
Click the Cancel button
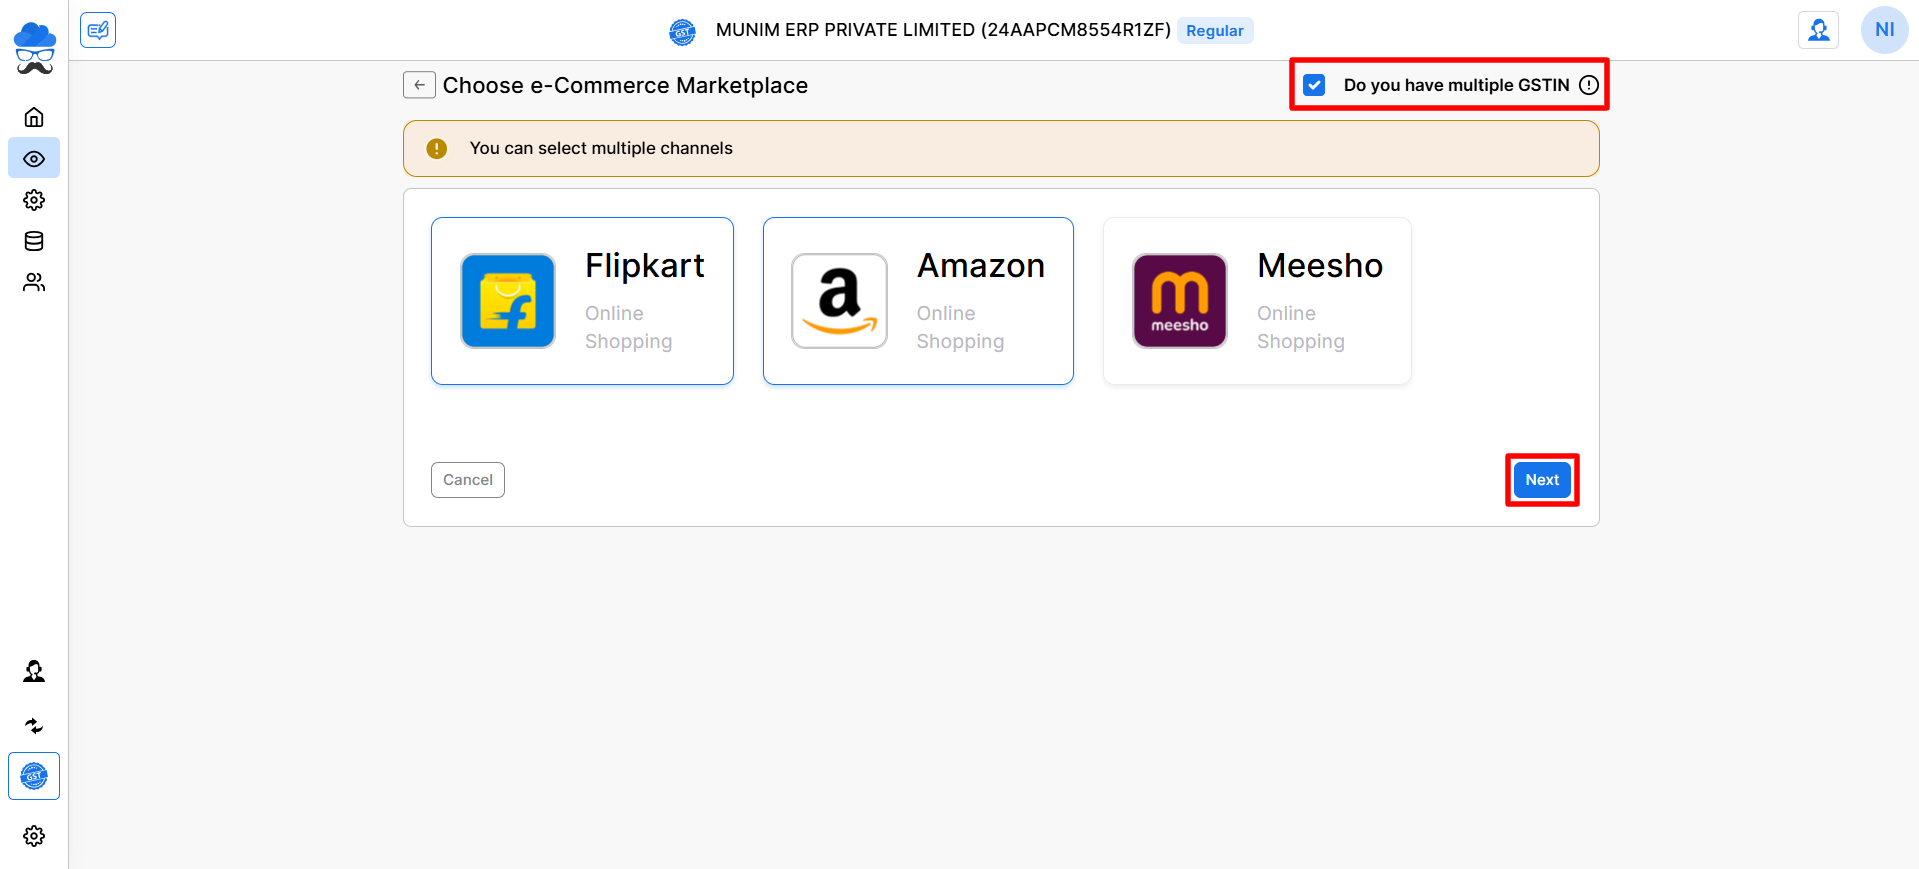click(468, 480)
